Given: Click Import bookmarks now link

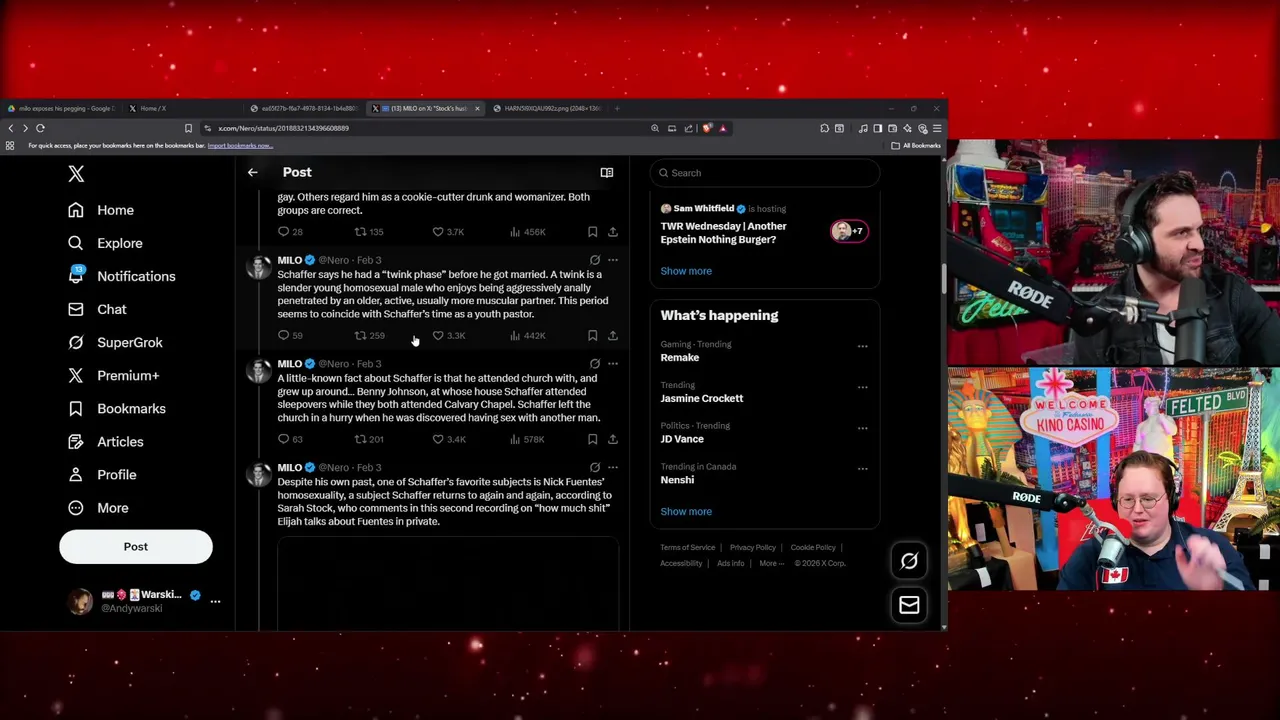Looking at the screenshot, I should [240, 146].
